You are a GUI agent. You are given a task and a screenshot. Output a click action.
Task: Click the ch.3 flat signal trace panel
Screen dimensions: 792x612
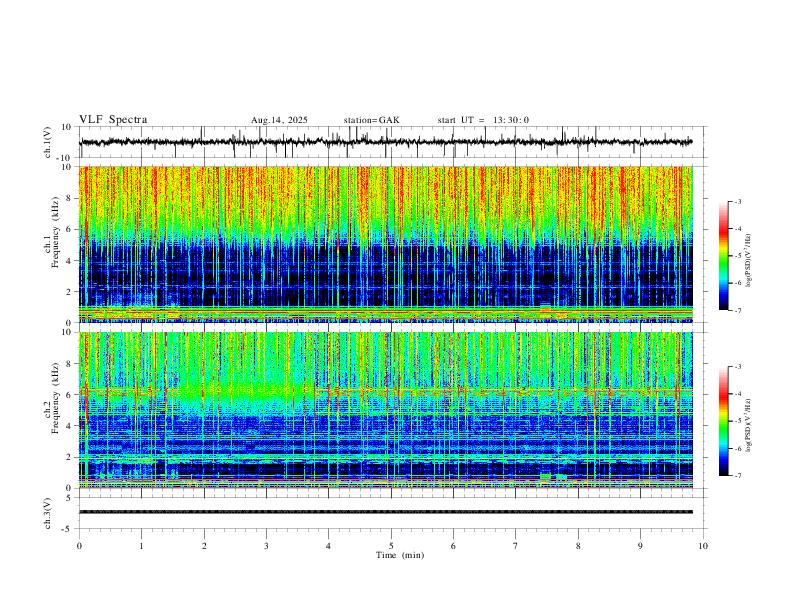click(393, 513)
